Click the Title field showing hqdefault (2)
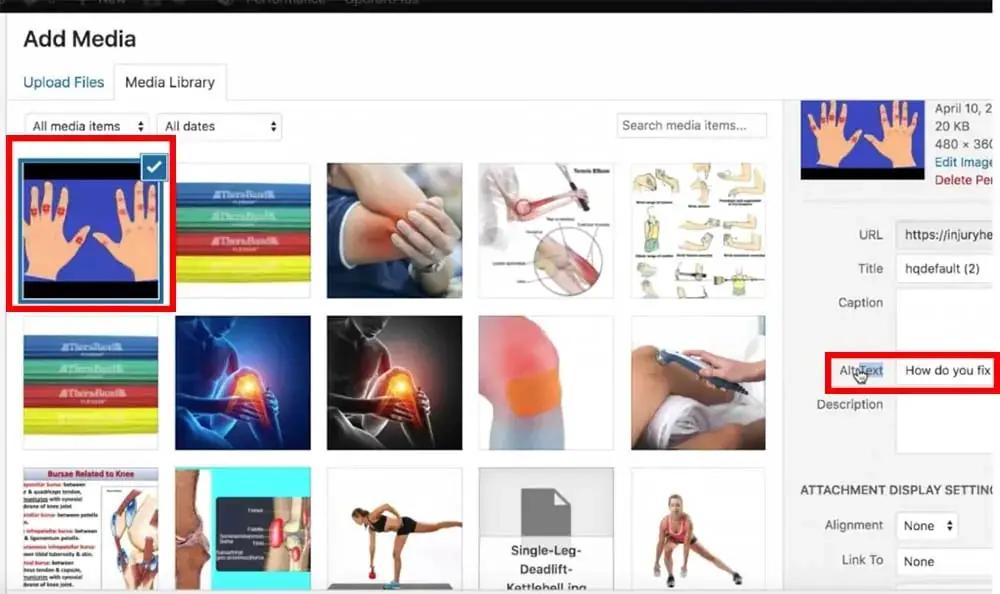Viewport: 1000px width, 594px height. click(x=945, y=269)
